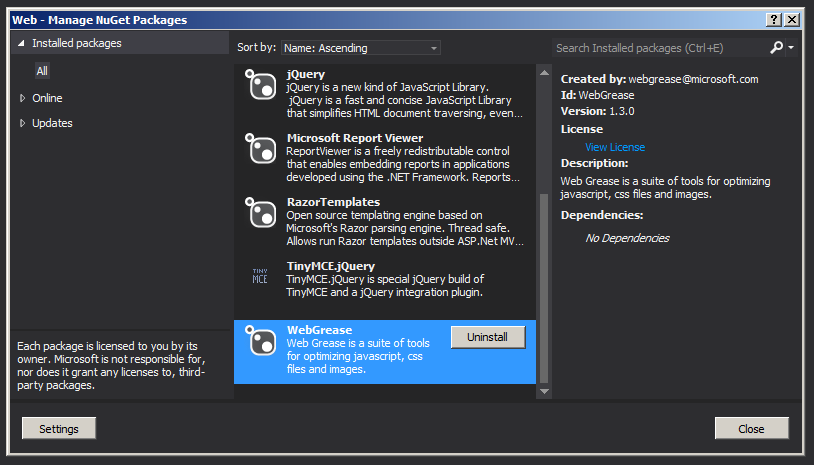Click the Version 1.3.0 text
The width and height of the screenshot is (814, 465).
click(598, 111)
